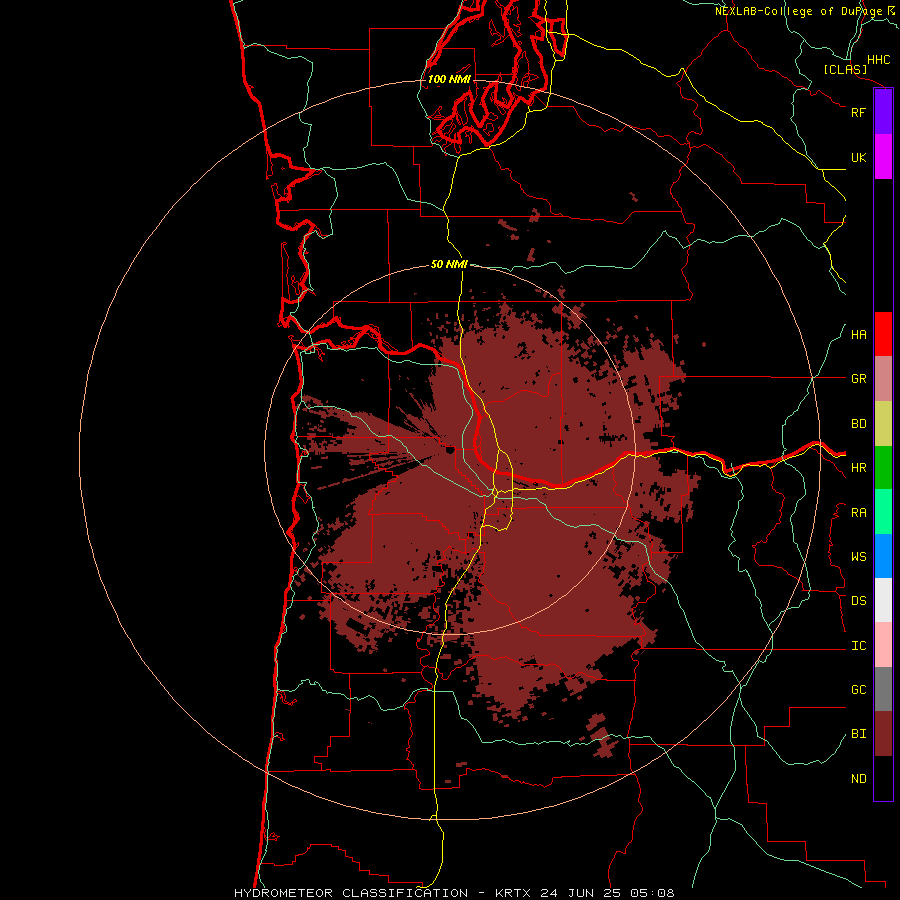Click the [CLAS] units label
900x900 pixels.
point(845,70)
